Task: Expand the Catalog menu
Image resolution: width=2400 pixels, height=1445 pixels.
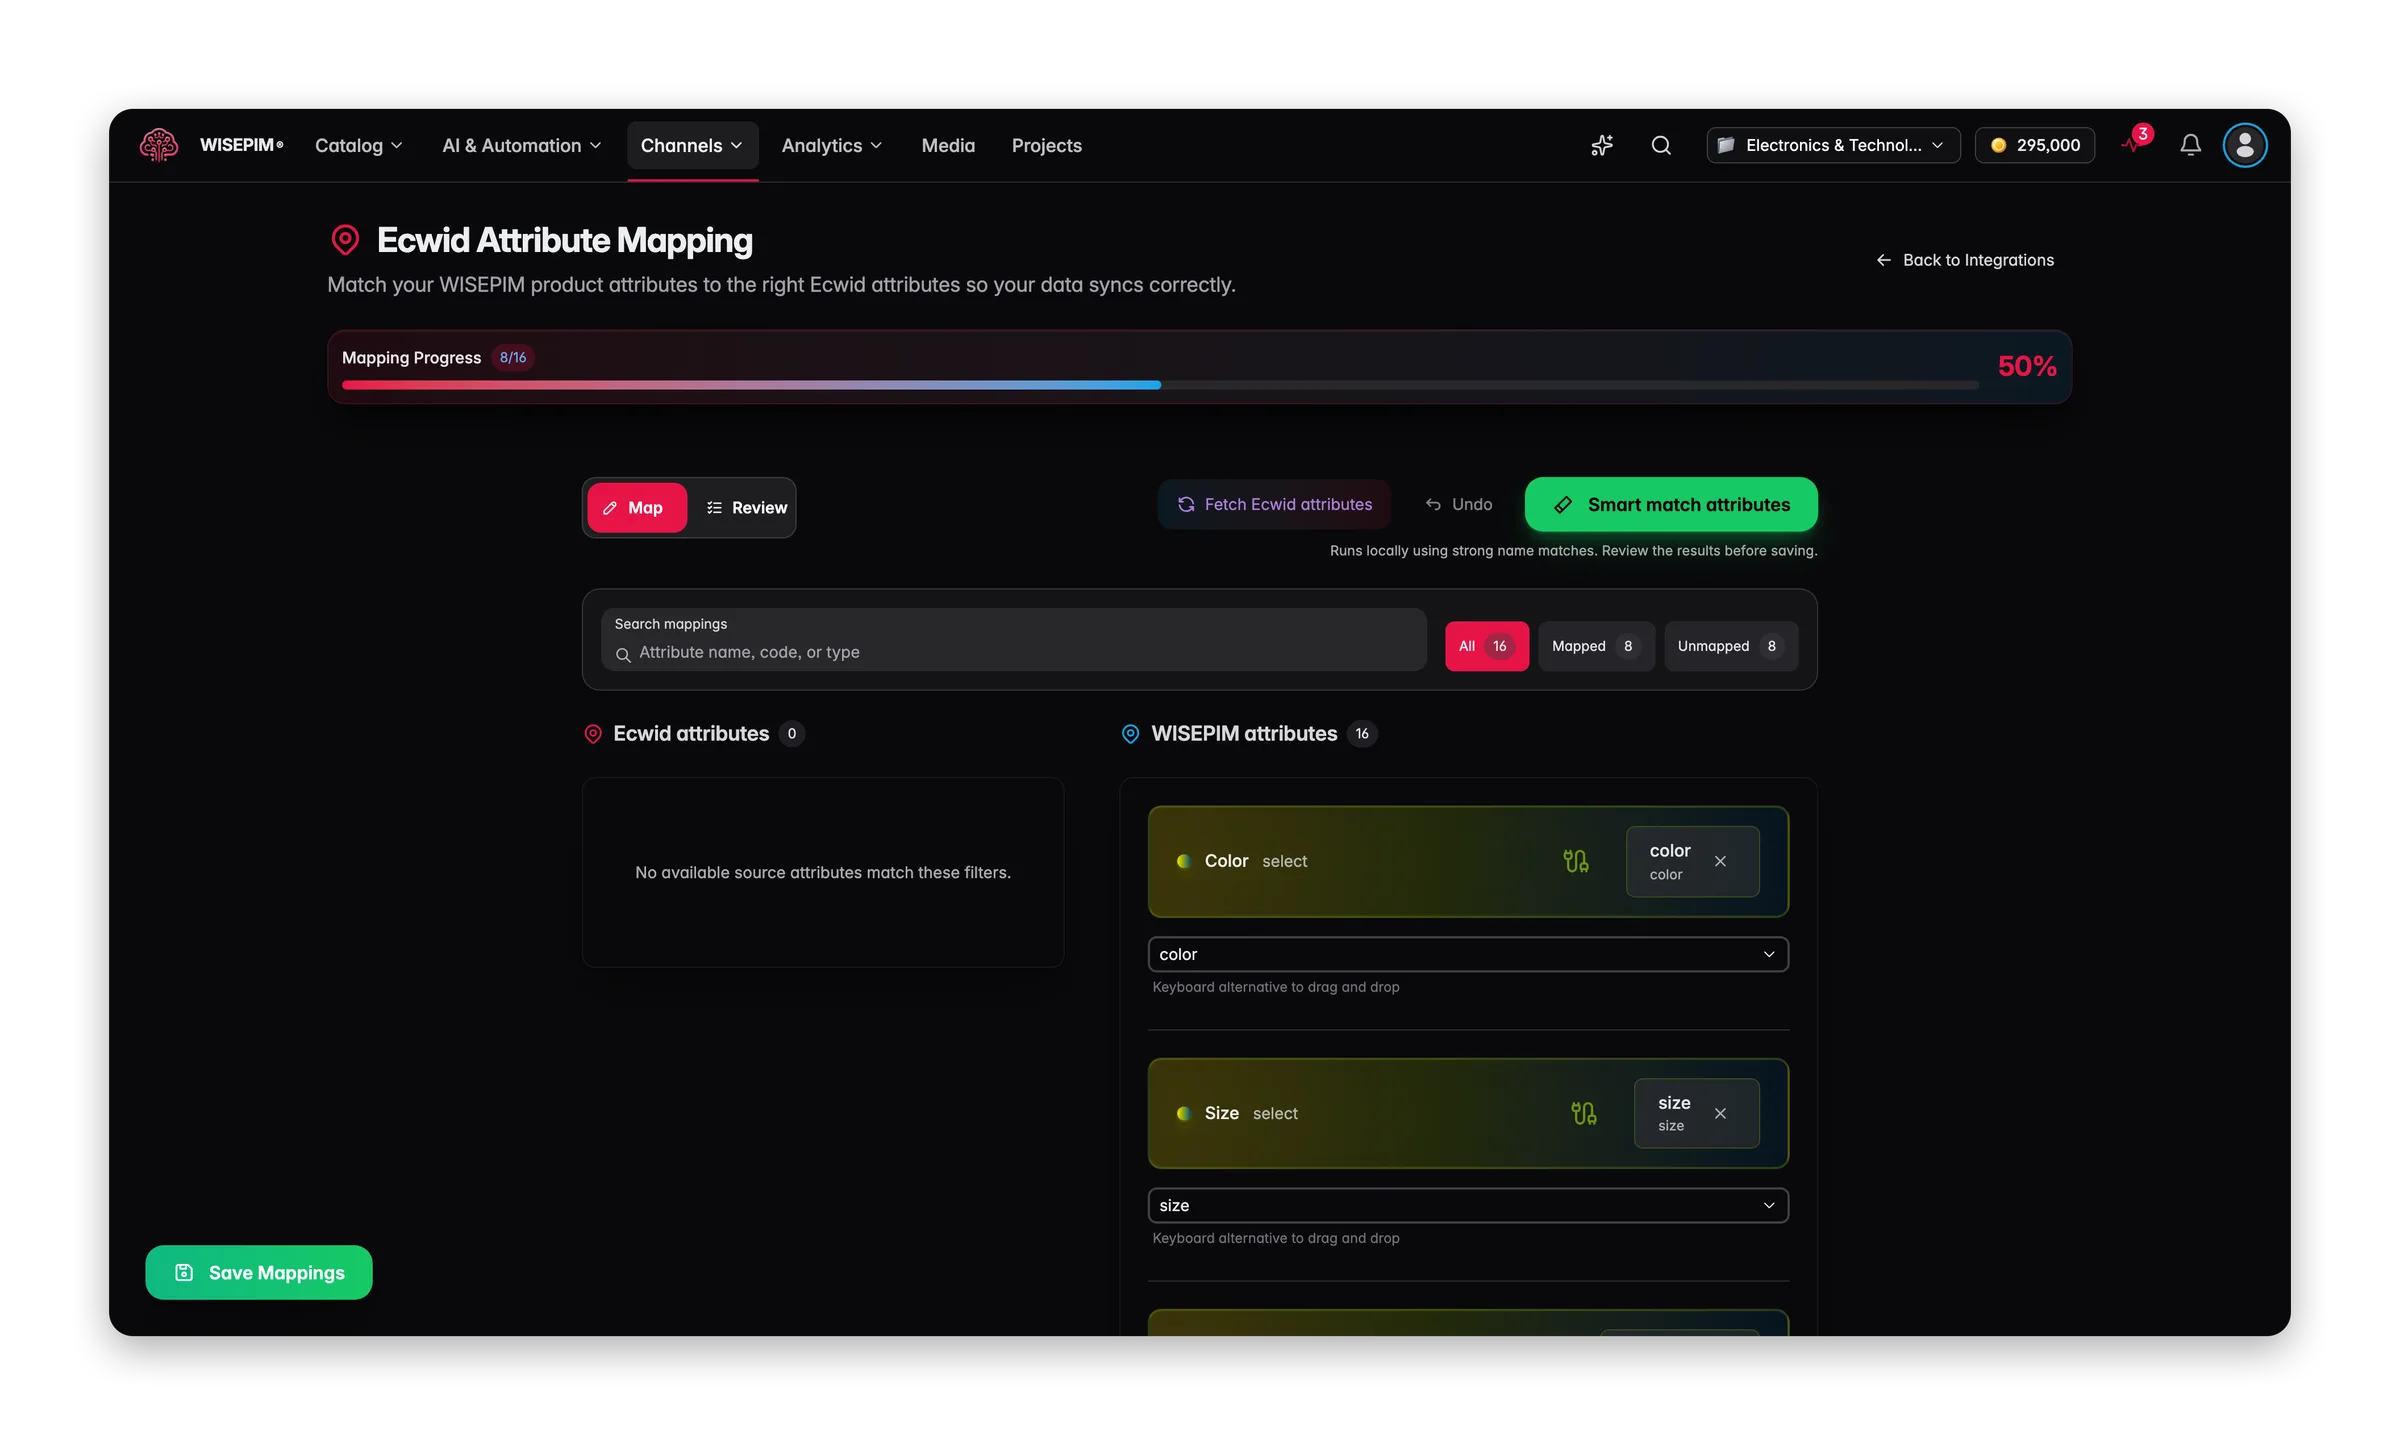Action: [359, 146]
